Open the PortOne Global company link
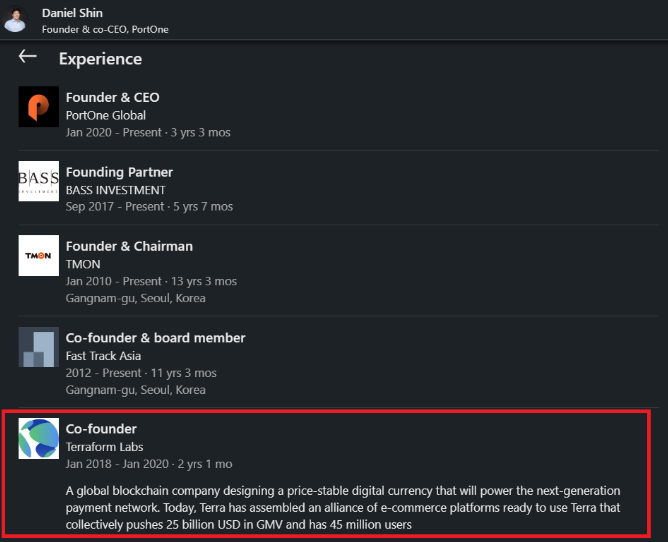Image resolution: width=668 pixels, height=542 pixels. point(105,115)
